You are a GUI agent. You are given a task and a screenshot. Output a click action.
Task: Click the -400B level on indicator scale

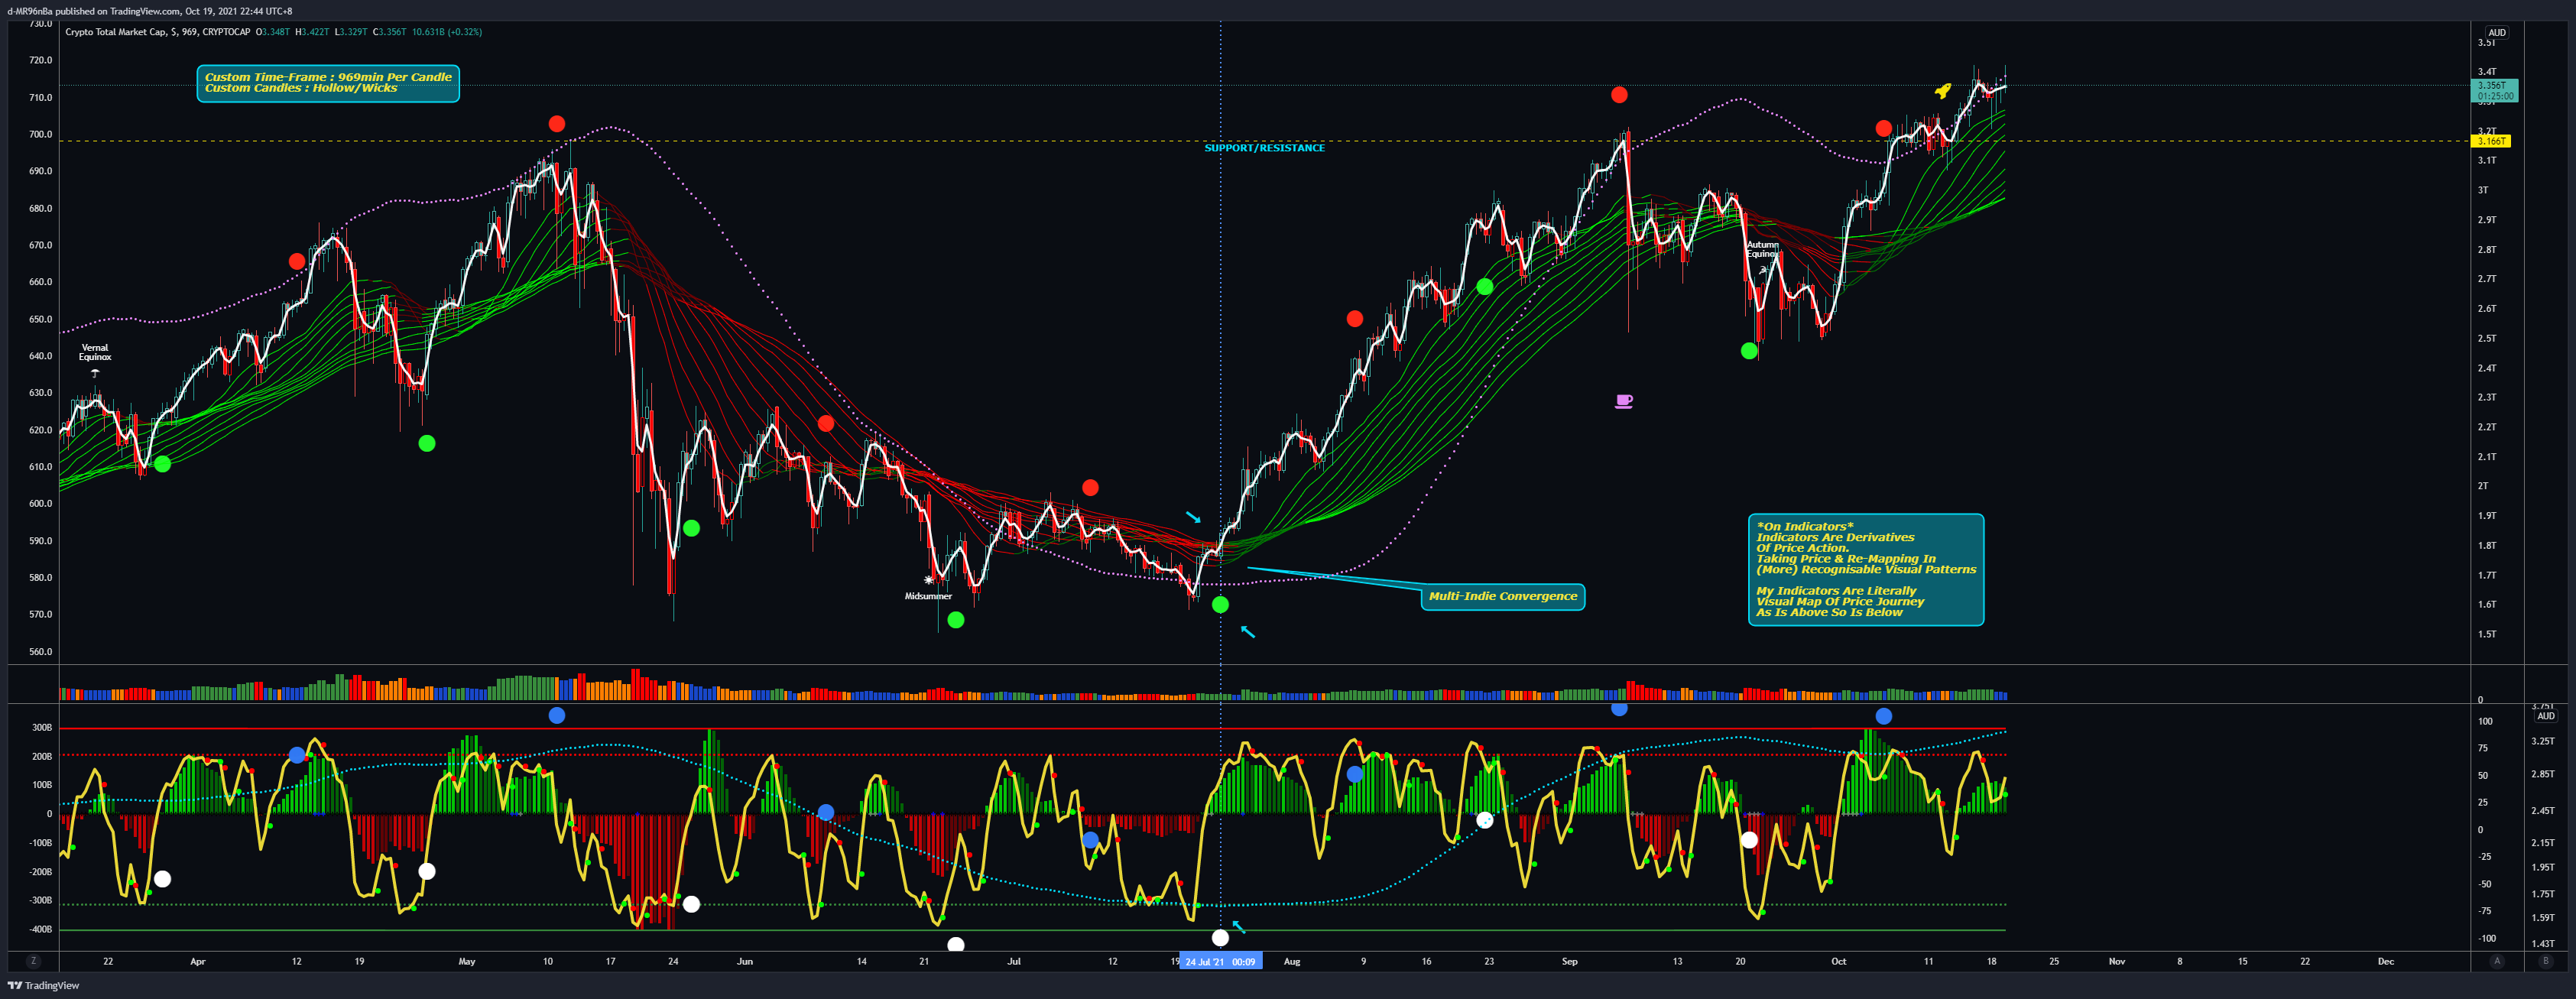(40, 929)
